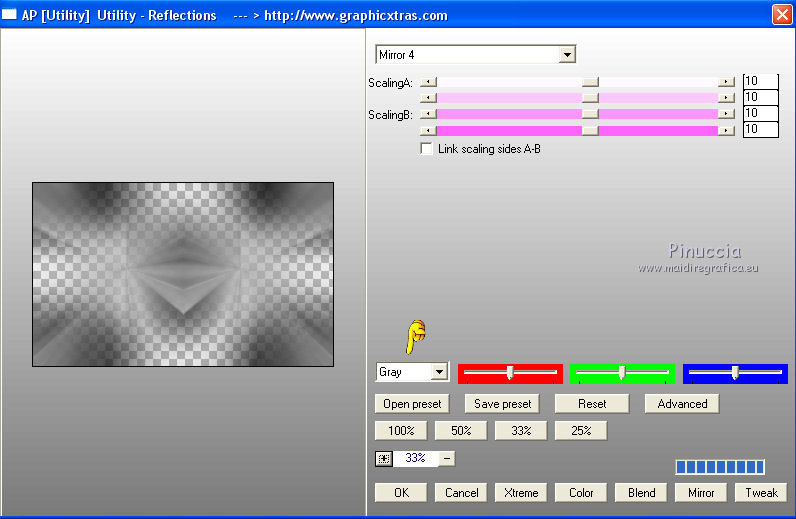
Task: Click the first ScalingA value field
Action: pyautogui.click(x=760, y=81)
